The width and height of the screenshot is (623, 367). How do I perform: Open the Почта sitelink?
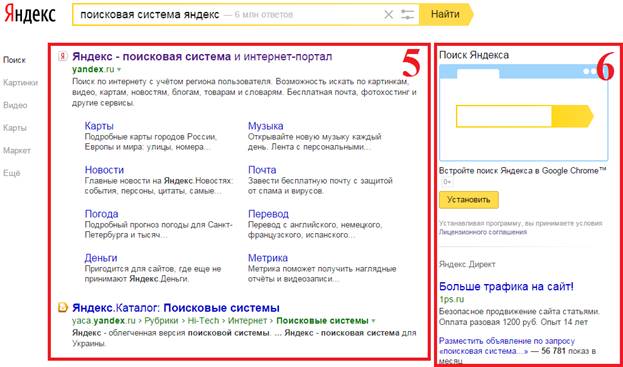262,170
